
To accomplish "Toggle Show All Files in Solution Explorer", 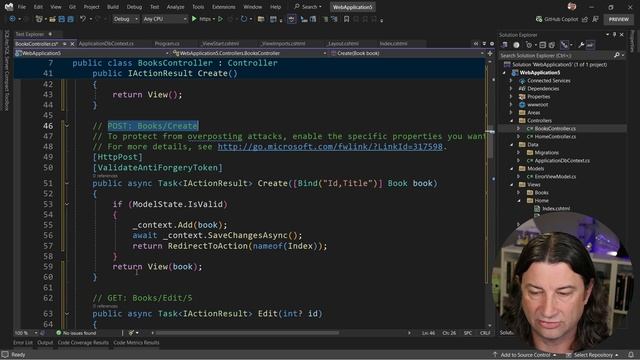I will tap(552, 45).
